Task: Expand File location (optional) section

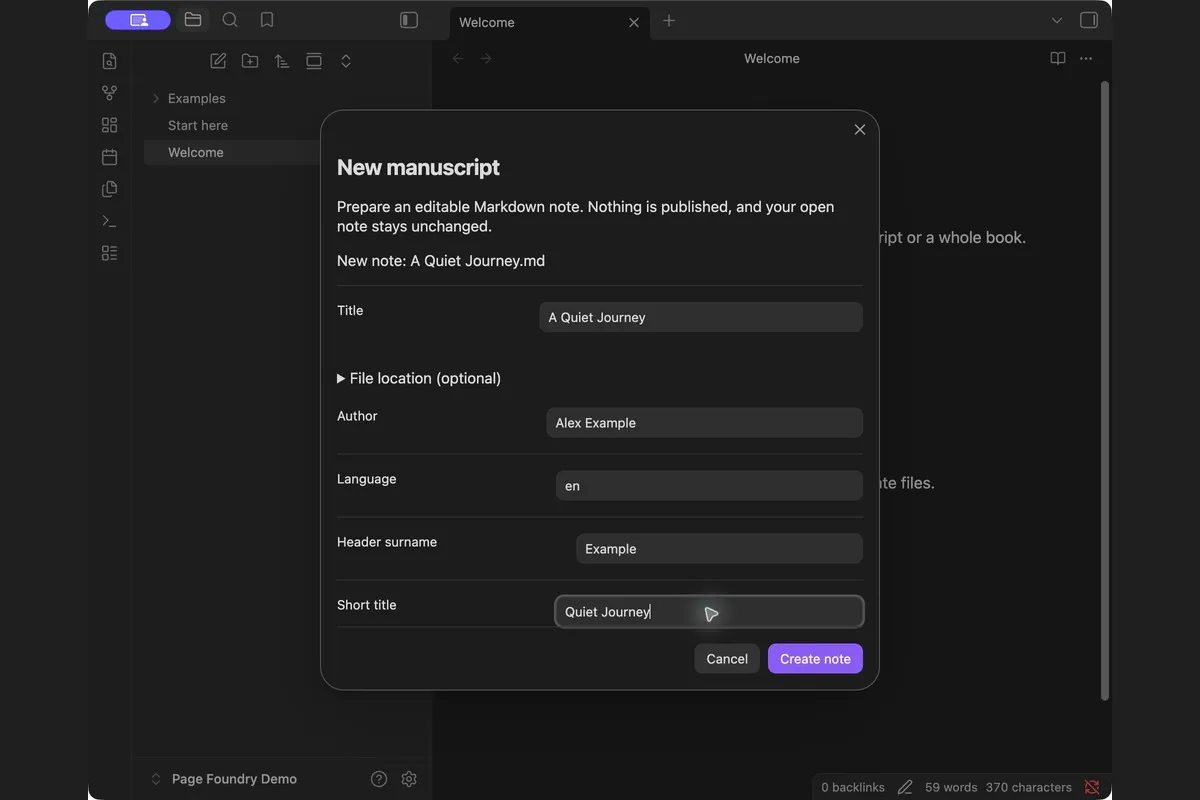Action: pyautogui.click(x=419, y=378)
